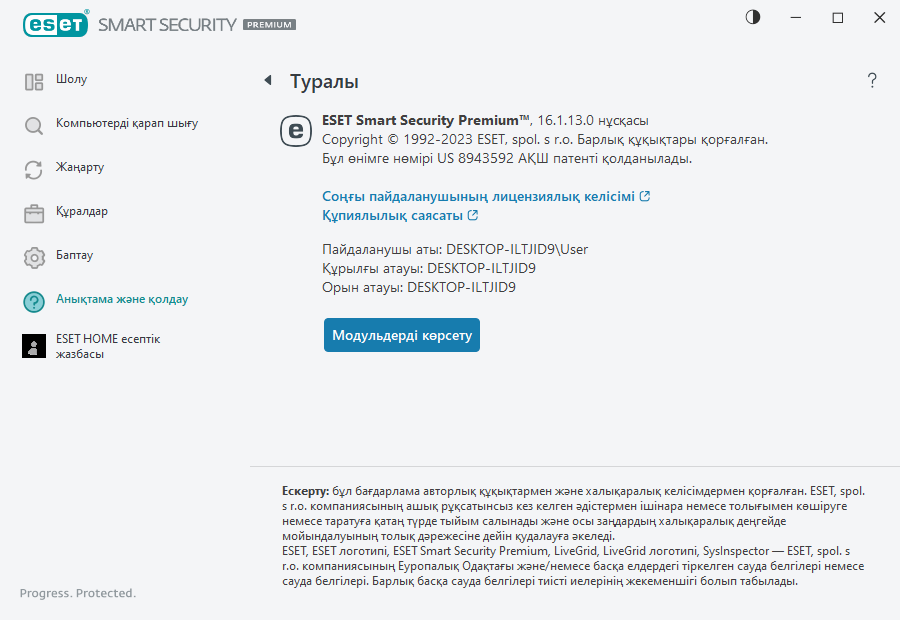Go back using the arrow beside Туралы
900x620 pixels.
click(x=267, y=80)
